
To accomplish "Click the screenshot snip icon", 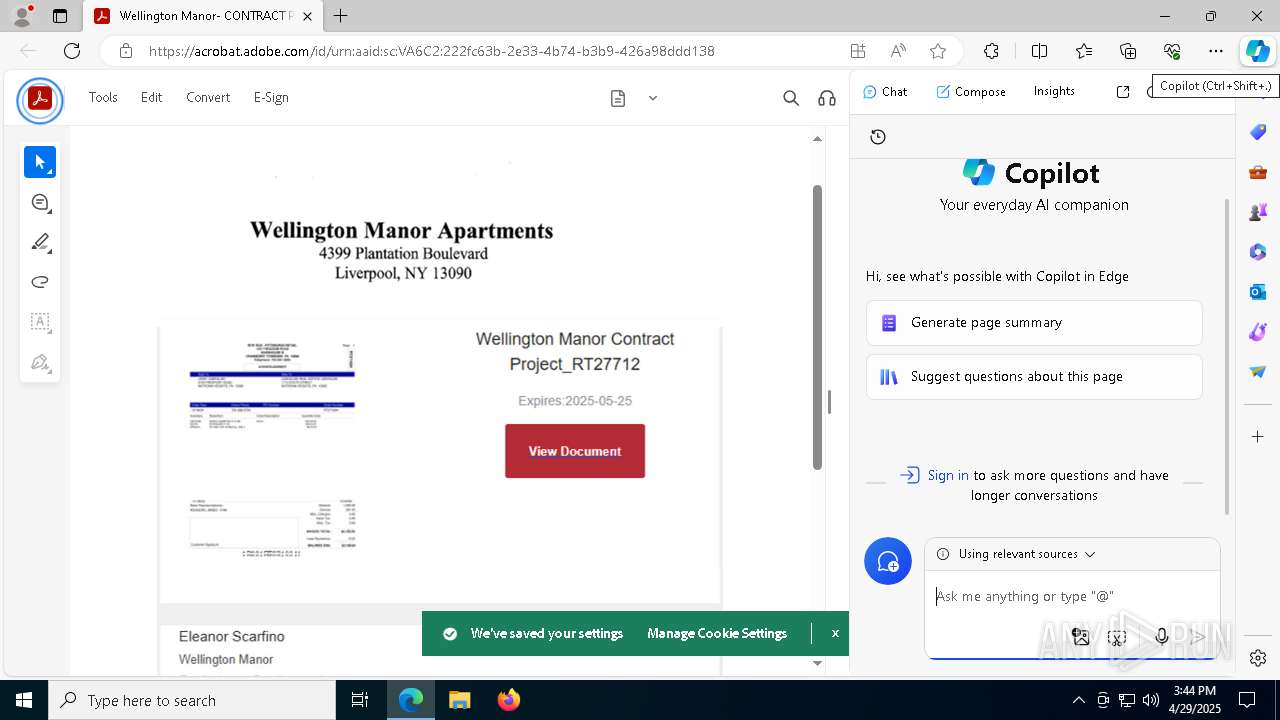I will (1117, 637).
